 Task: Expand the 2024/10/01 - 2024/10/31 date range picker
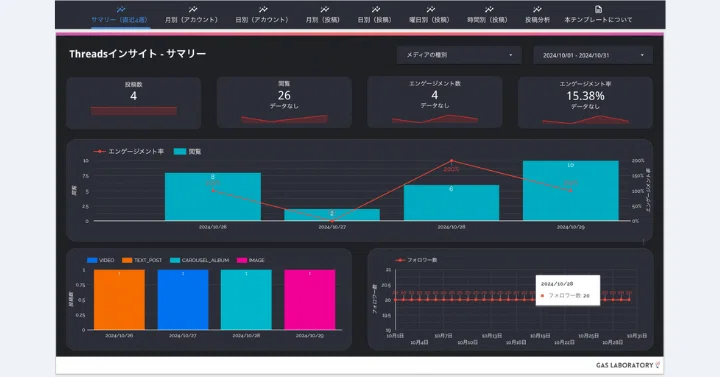click(x=593, y=55)
